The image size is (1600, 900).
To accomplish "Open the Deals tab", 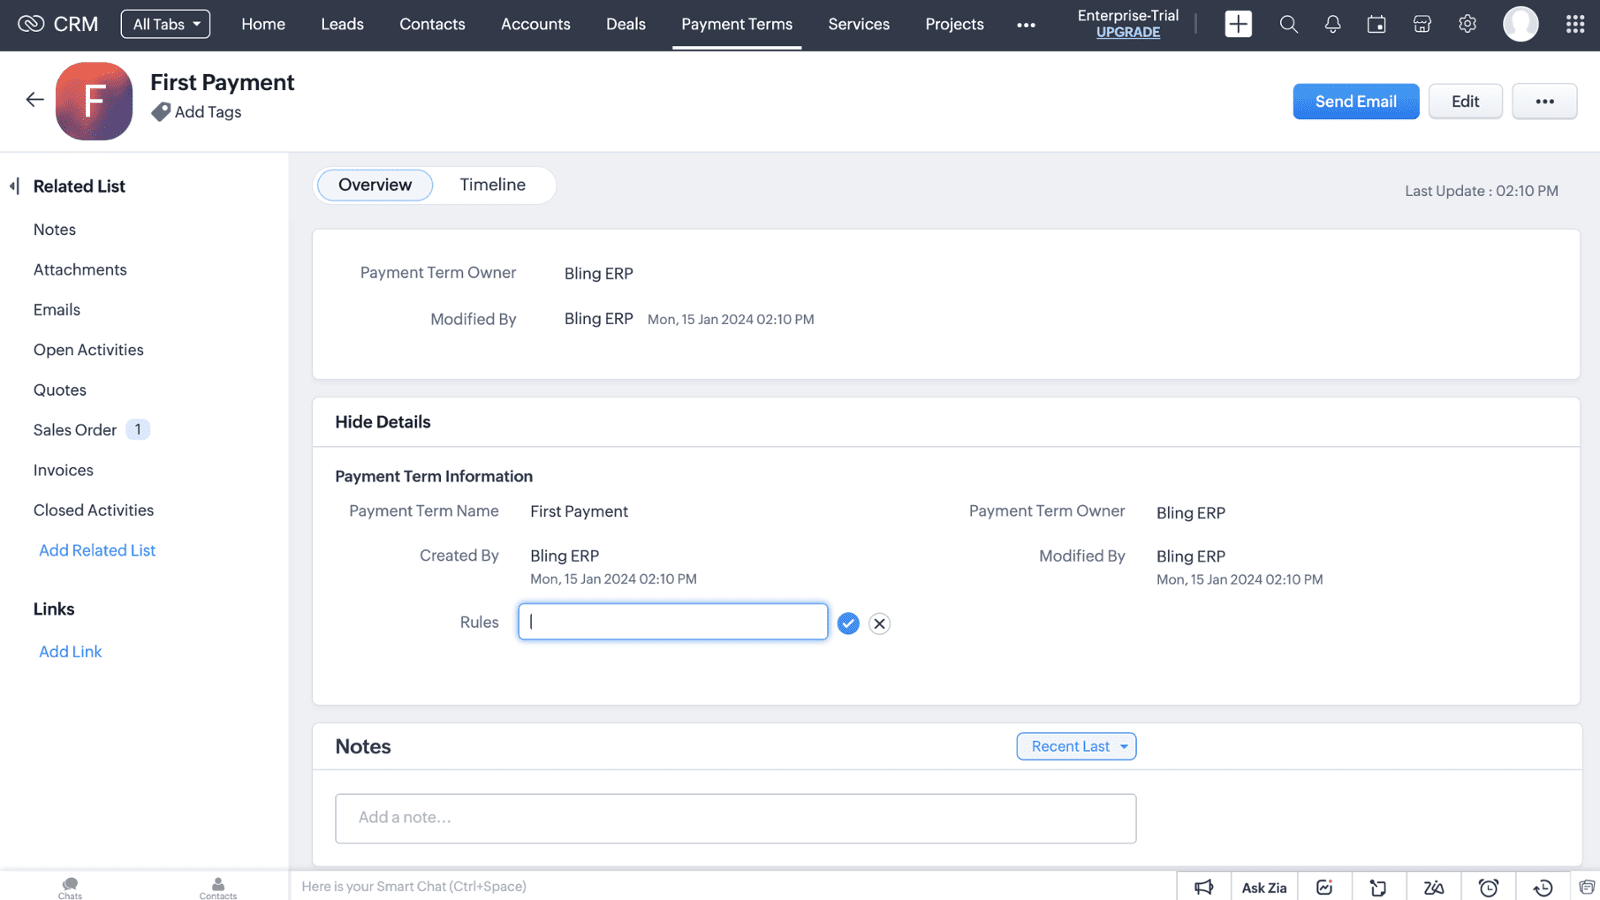I will tap(625, 24).
